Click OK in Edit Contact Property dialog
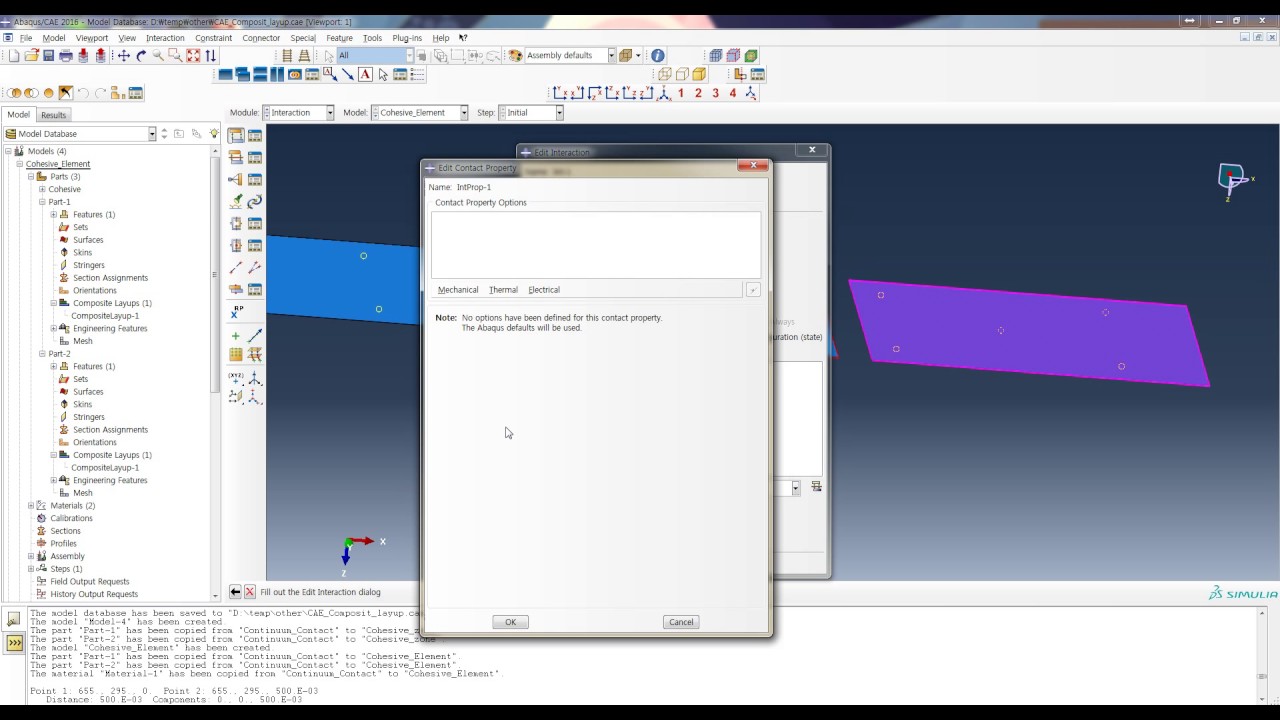1280x720 pixels. pos(510,622)
